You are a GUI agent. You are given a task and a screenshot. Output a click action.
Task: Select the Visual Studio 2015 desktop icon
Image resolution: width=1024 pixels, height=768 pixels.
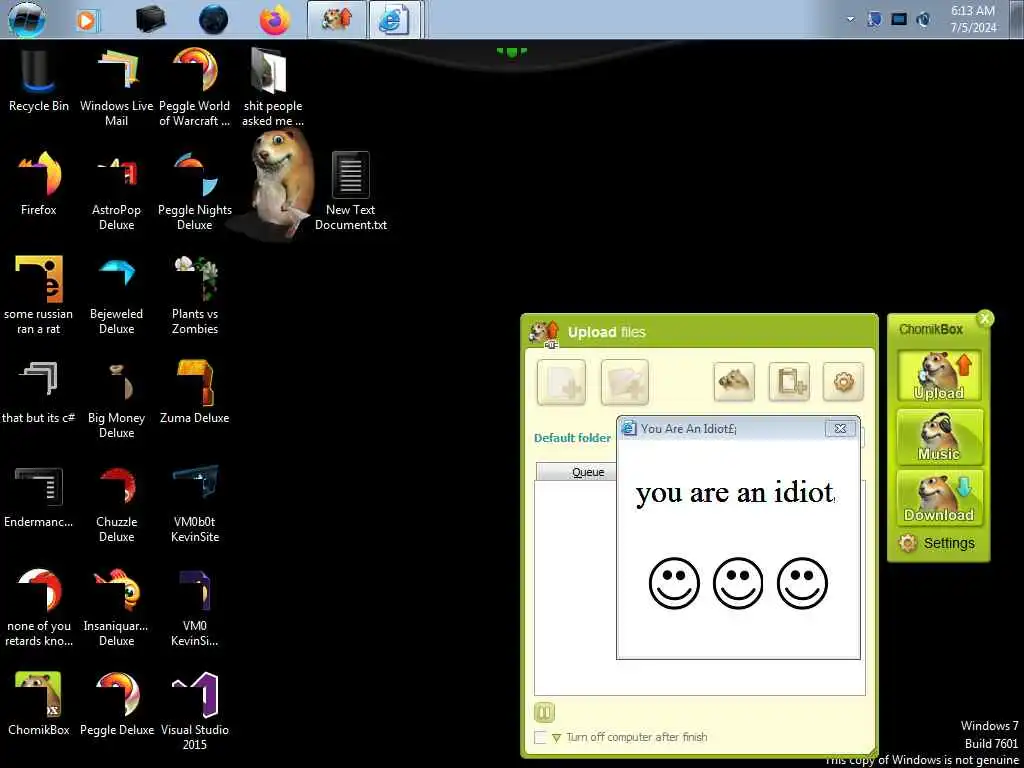point(195,711)
